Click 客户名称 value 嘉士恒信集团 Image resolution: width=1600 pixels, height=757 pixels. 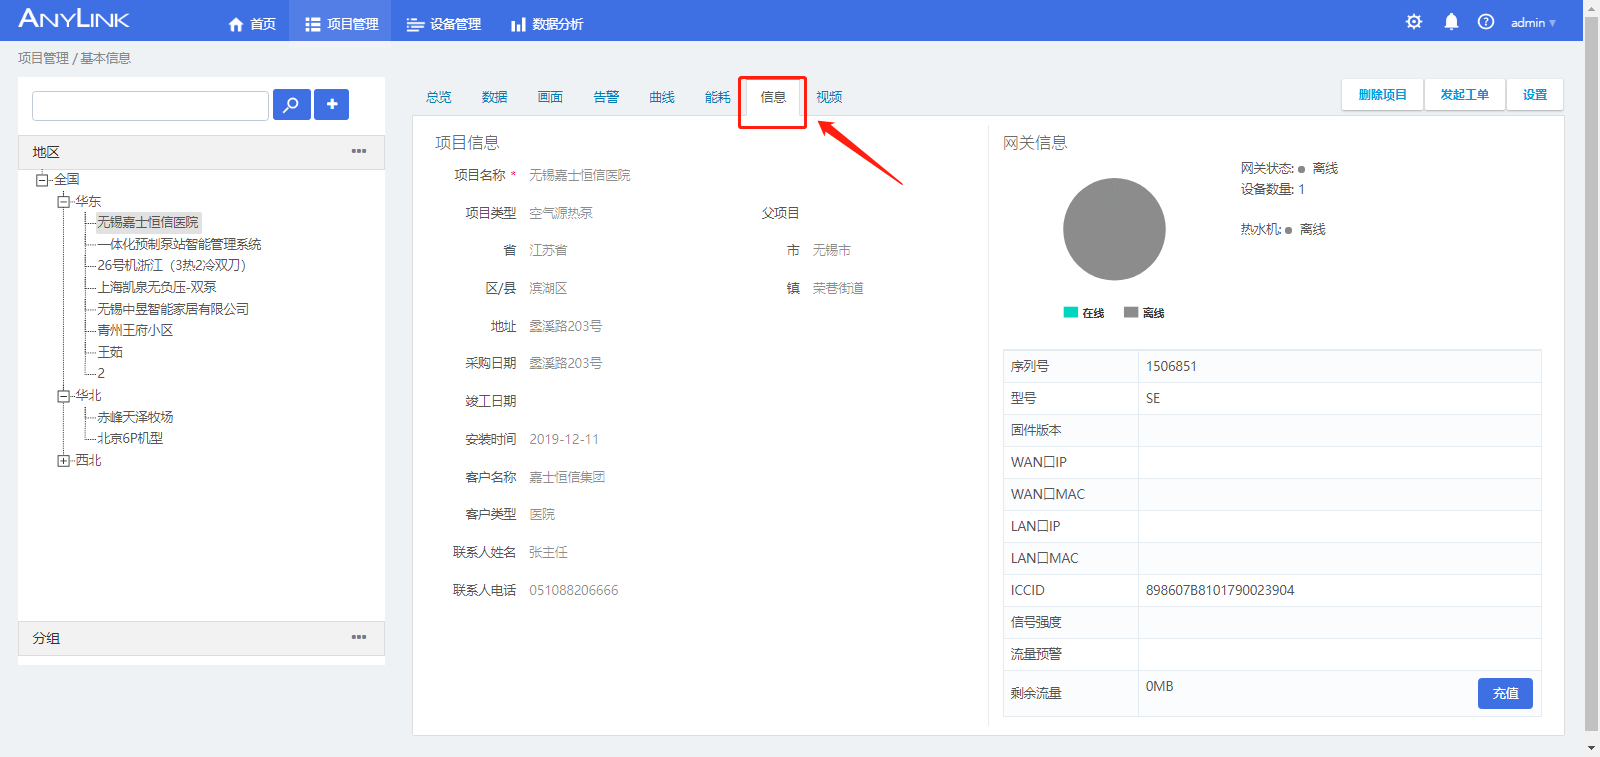[x=567, y=477]
